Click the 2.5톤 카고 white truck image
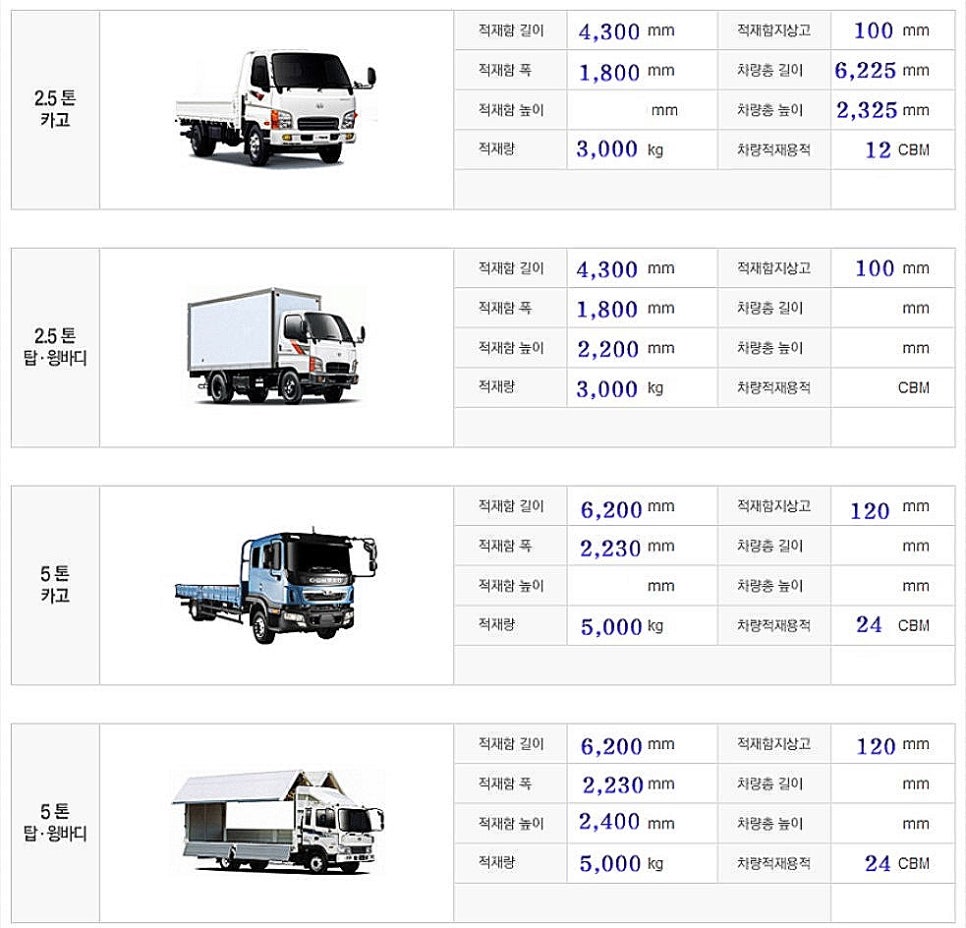 [275, 108]
